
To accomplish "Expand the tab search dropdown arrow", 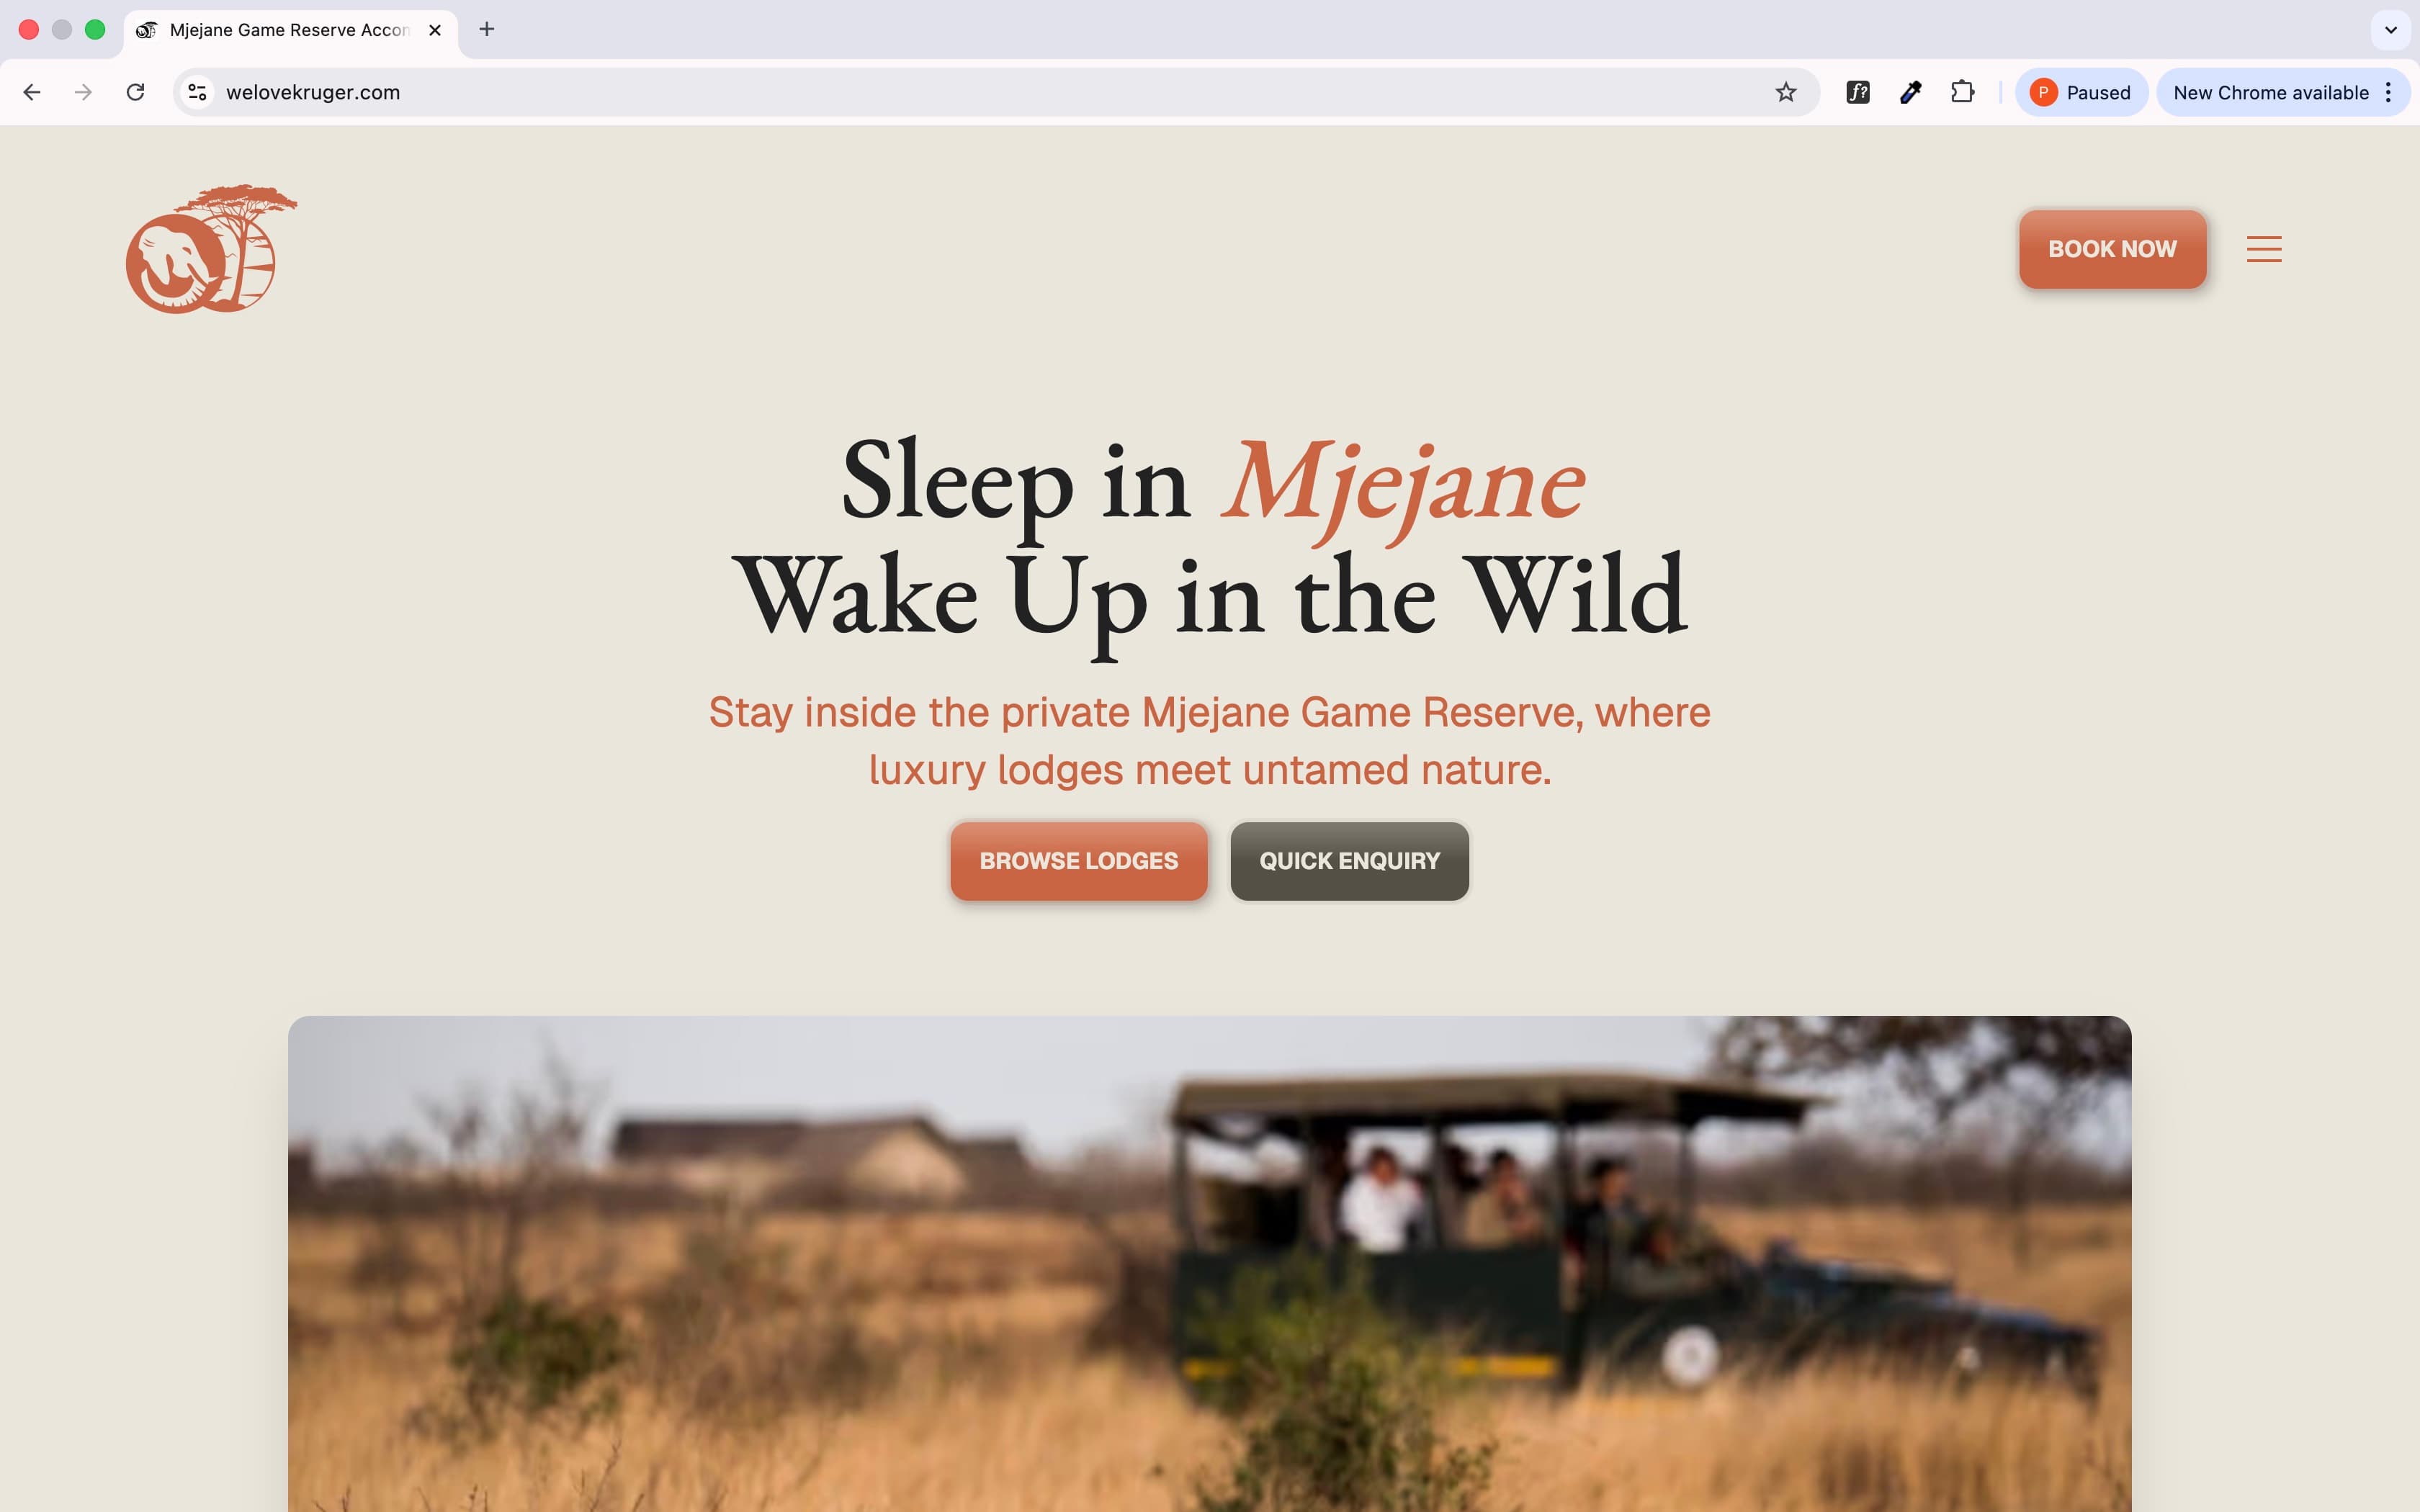I will tap(2390, 29).
